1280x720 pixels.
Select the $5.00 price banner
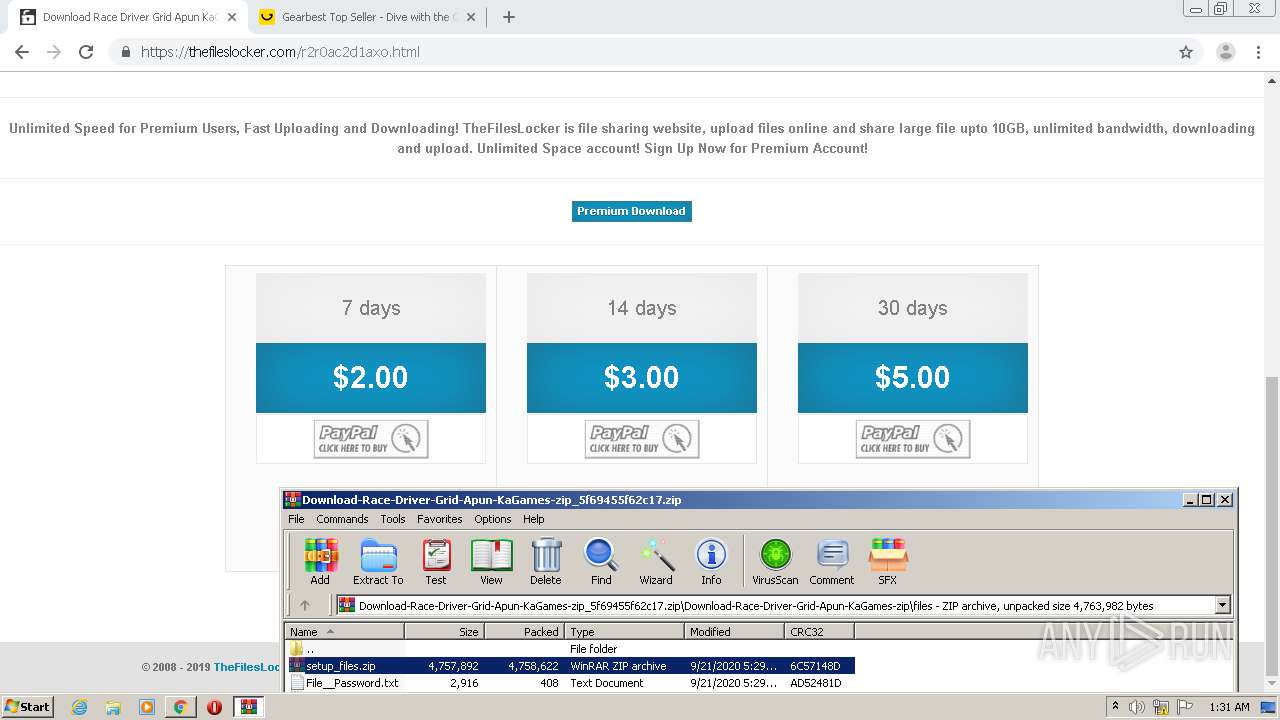(913, 378)
